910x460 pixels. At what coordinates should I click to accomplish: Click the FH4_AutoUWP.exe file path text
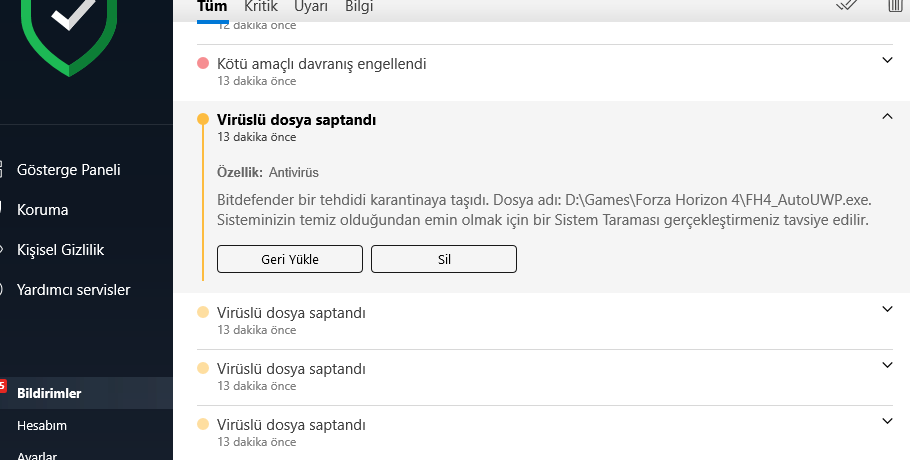tap(718, 200)
